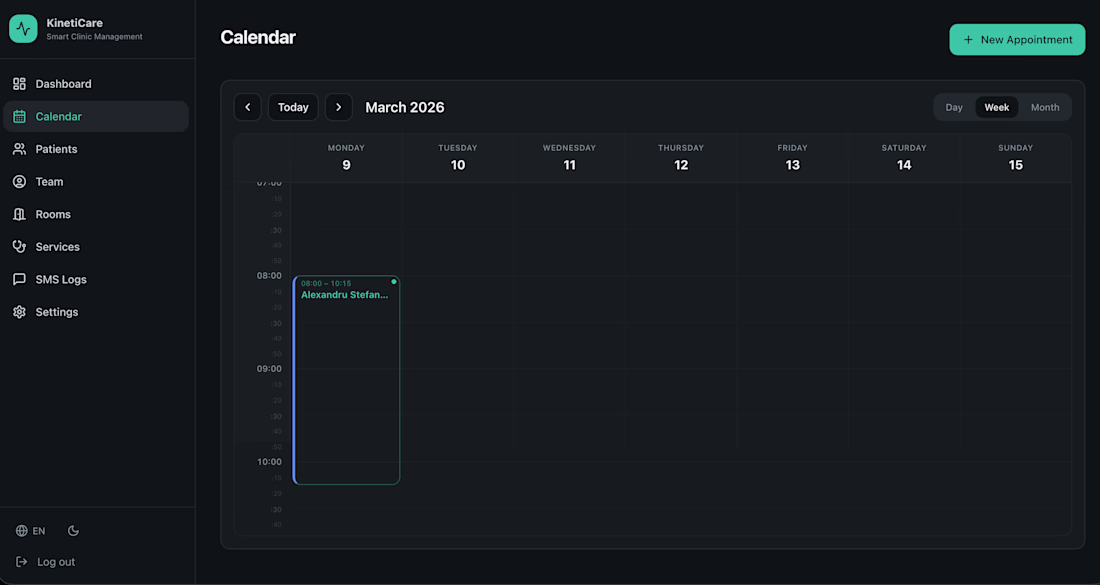Select the Thursday 12 column header
This screenshot has width=1100, height=585.
(x=681, y=158)
